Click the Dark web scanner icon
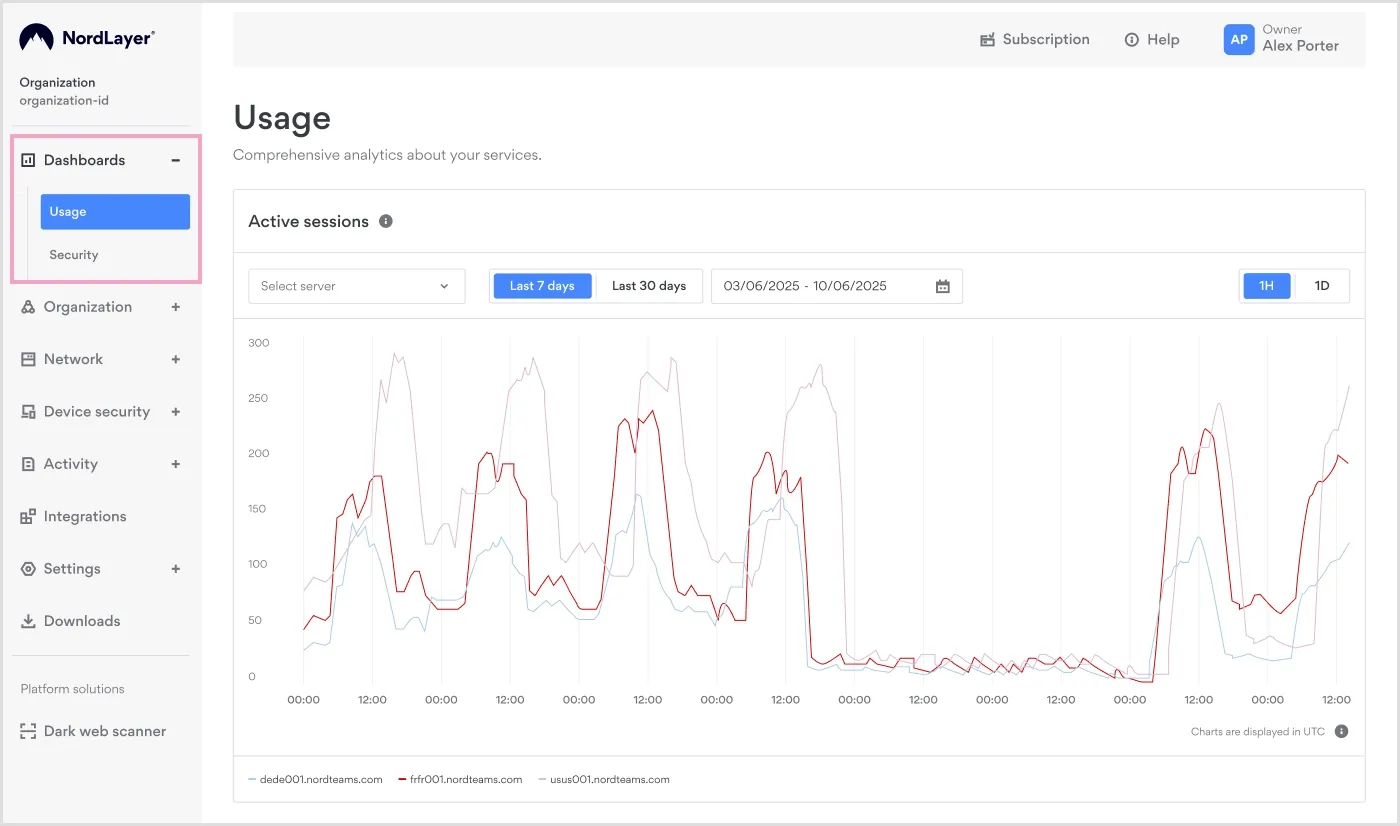1400x826 pixels. pos(28,731)
